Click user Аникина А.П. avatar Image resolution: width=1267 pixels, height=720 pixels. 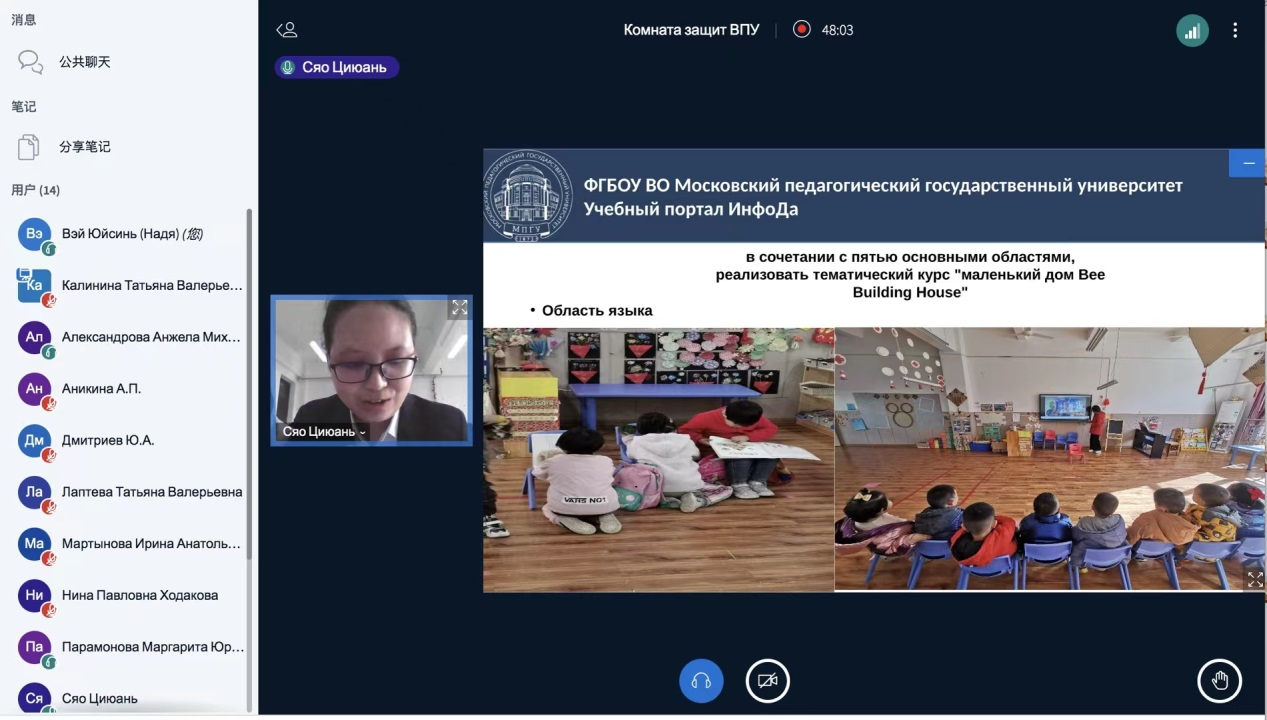coord(34,389)
